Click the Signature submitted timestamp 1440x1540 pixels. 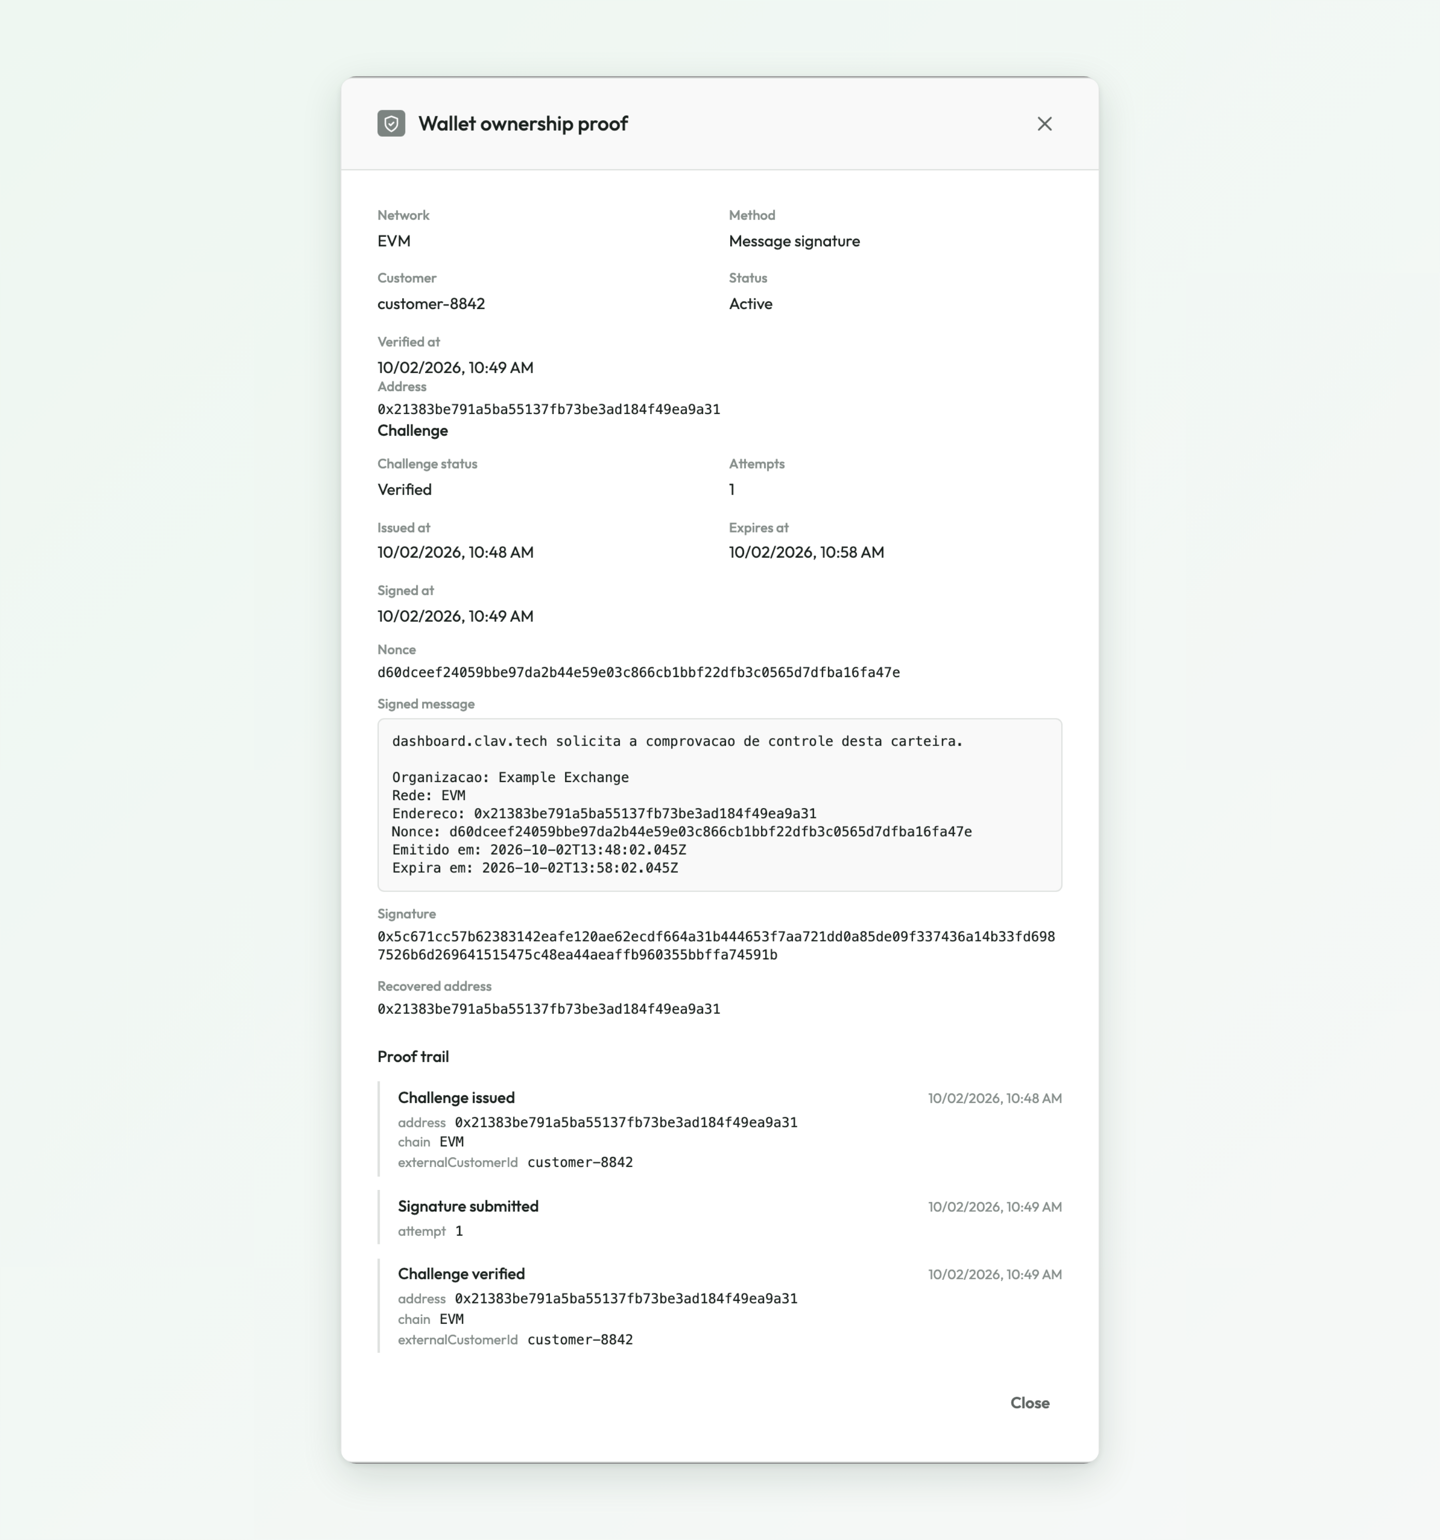(995, 1207)
